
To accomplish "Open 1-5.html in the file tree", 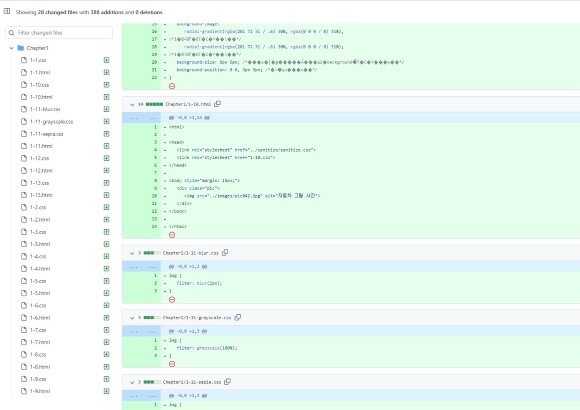I will tap(40, 293).
